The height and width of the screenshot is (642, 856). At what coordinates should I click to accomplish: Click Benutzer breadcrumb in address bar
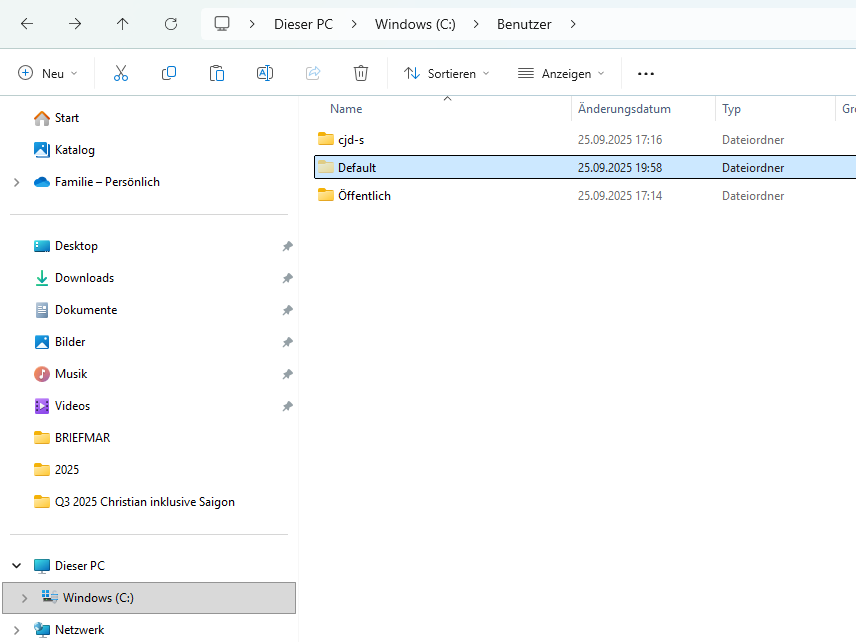point(524,25)
